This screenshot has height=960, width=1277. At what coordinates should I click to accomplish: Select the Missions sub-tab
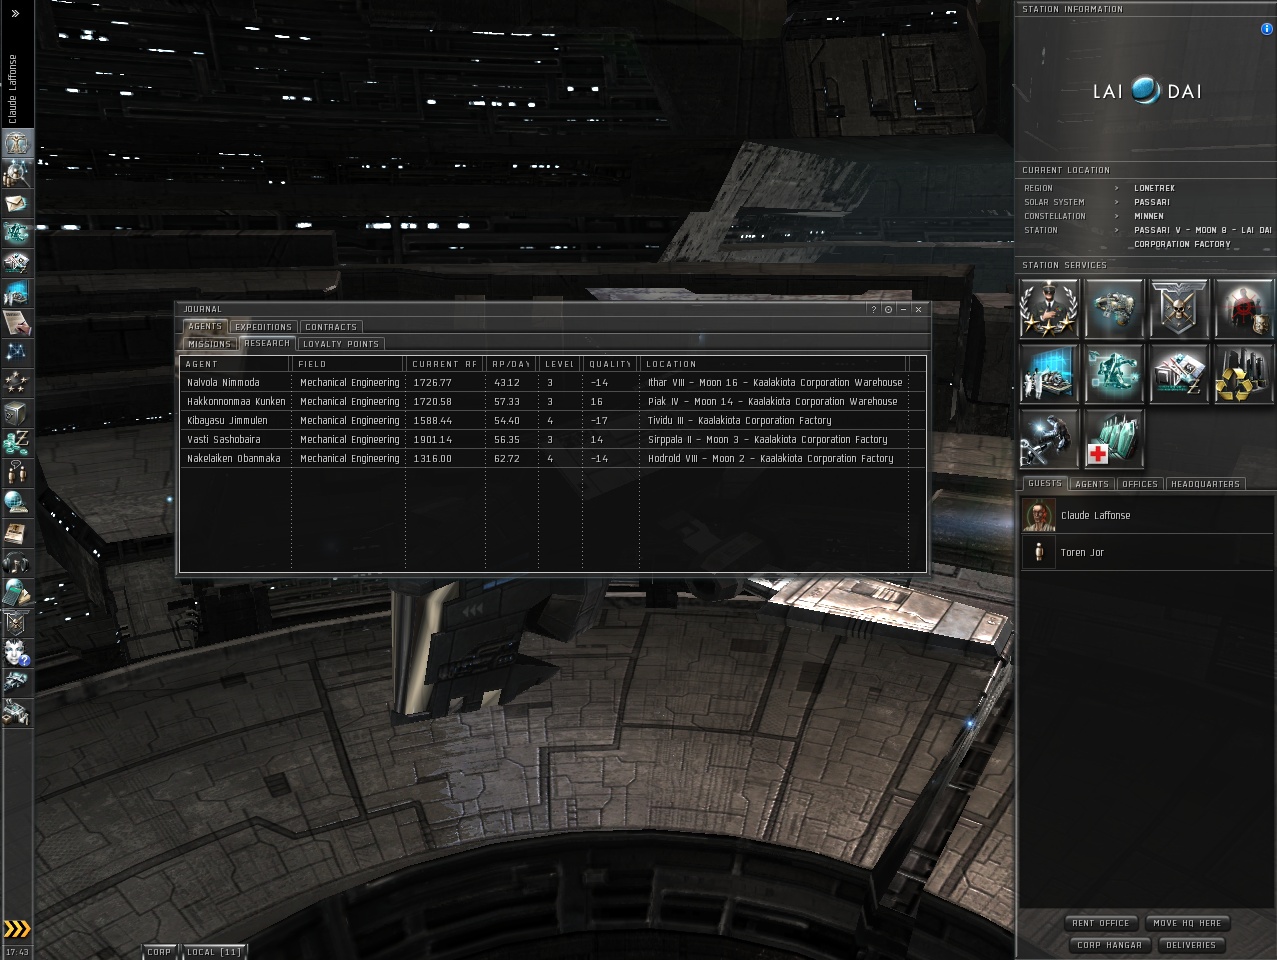coord(210,344)
